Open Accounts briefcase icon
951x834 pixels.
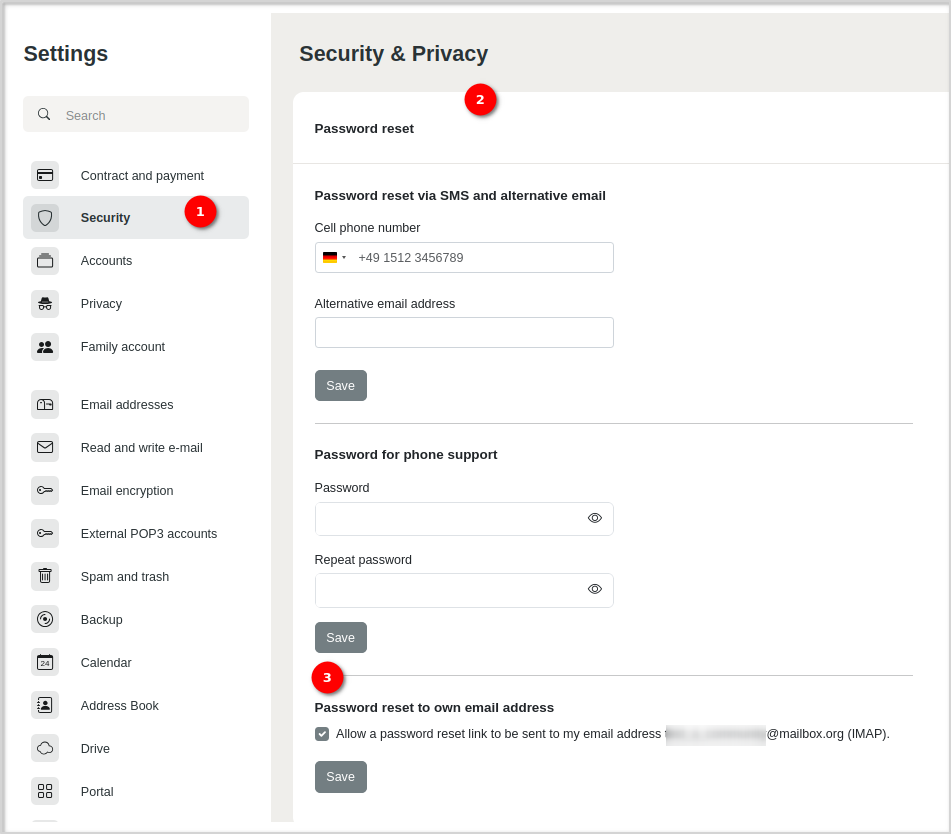click(x=45, y=261)
